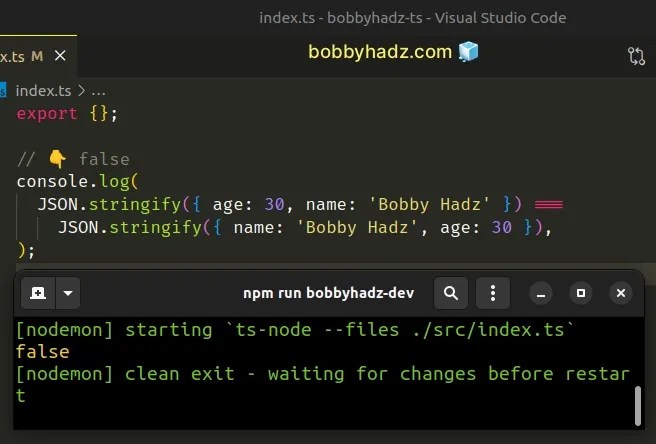Close the index.ts editor tab

pos(60,56)
